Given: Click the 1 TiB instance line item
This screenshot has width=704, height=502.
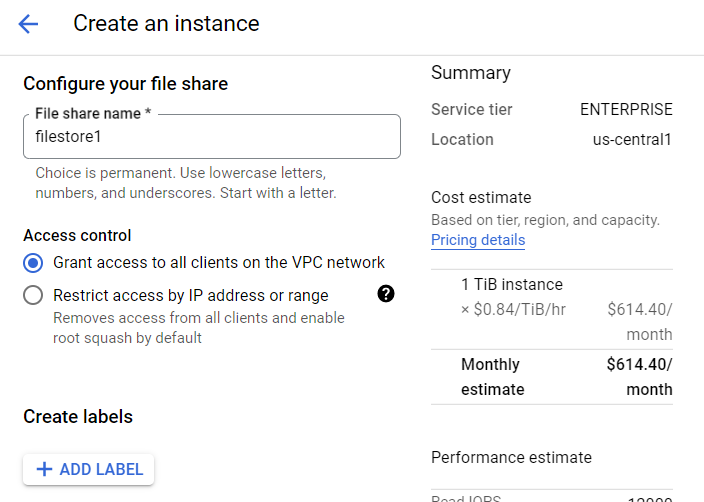Looking at the screenshot, I should tap(512, 285).
